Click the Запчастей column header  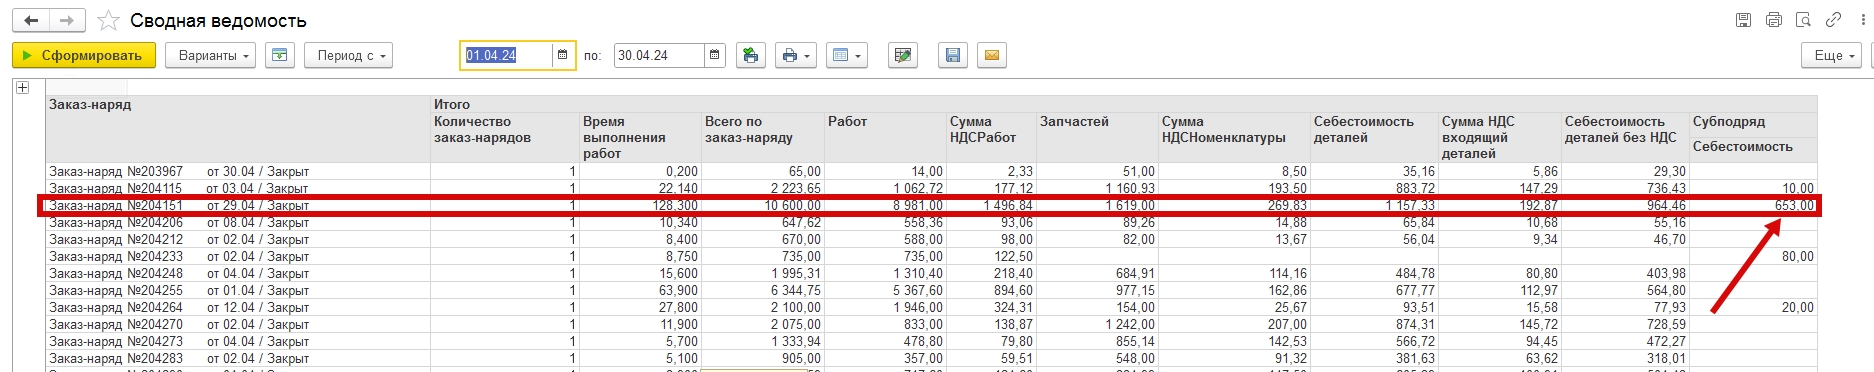coord(1097,137)
